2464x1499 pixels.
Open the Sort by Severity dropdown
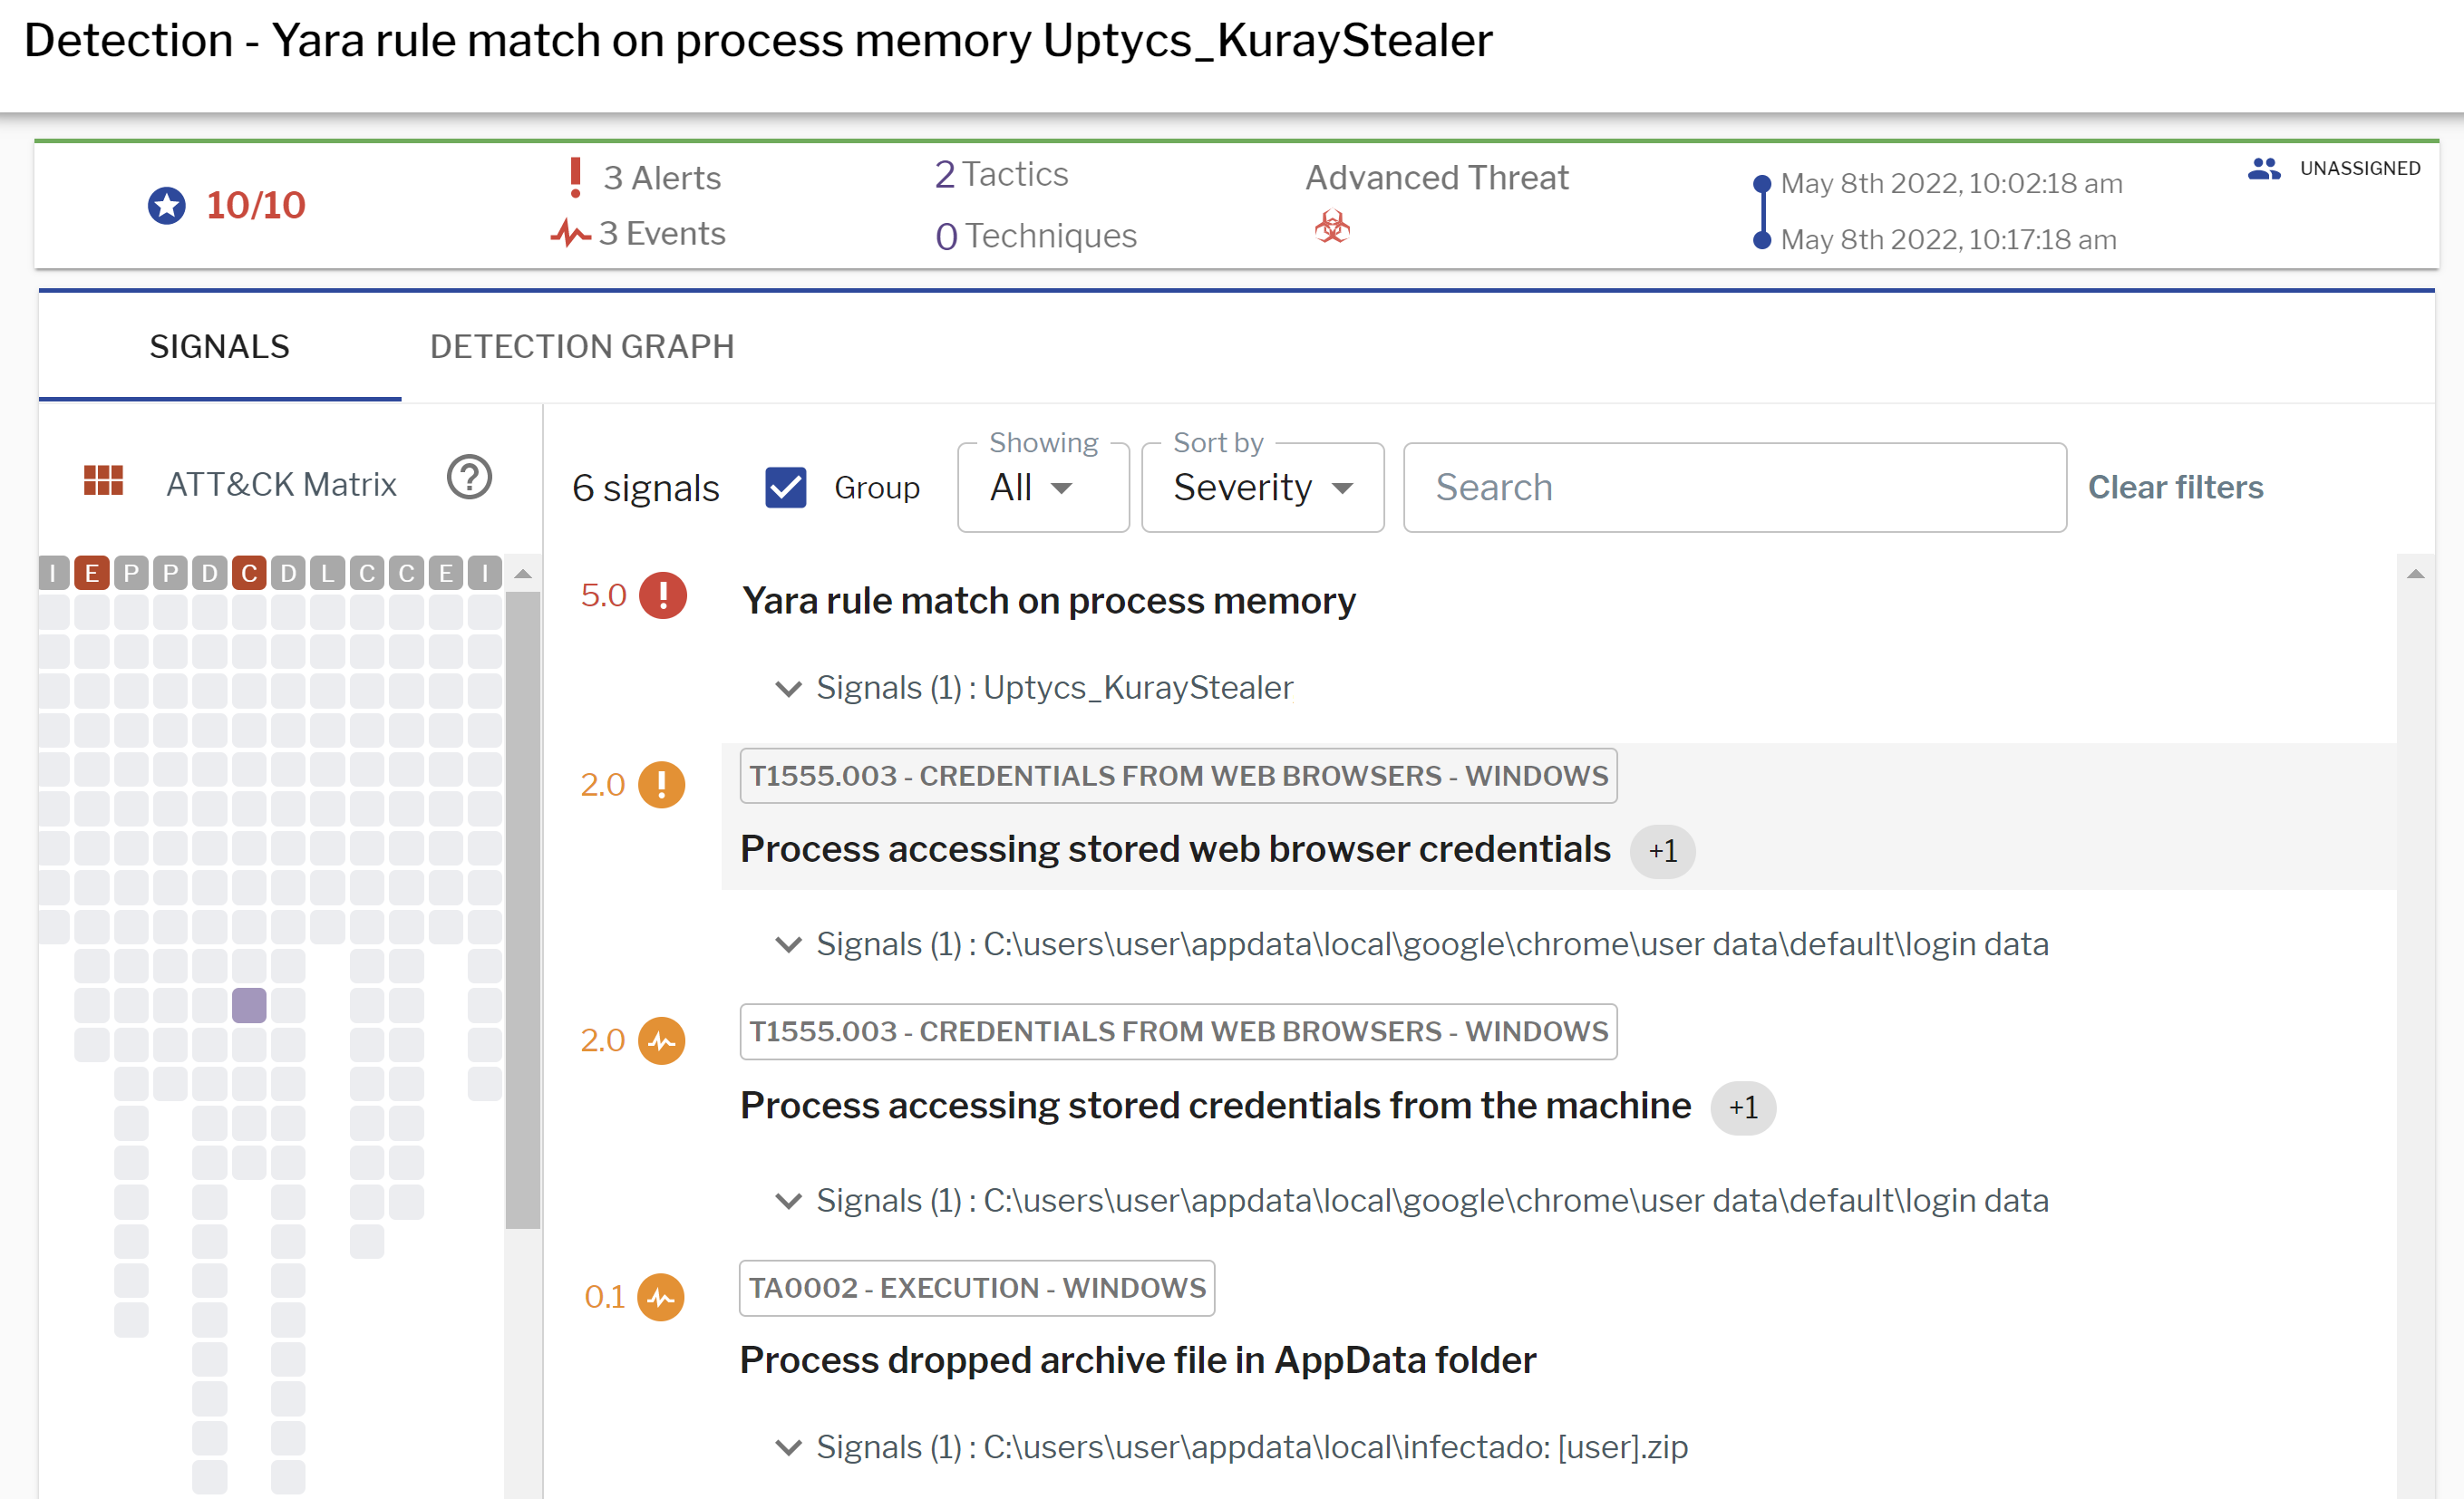[1262, 488]
